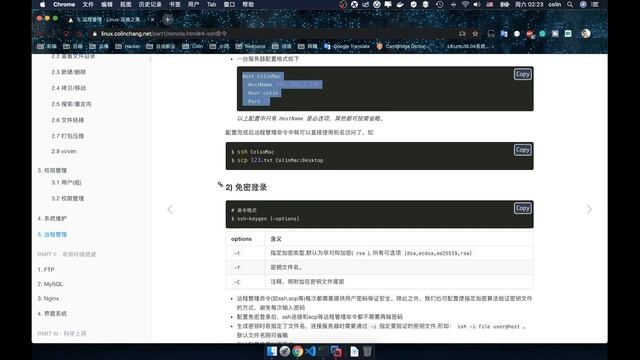Screen dimensions: 640x360
Task: Open sidebar chapter 1. FTP
Action: point(46,270)
